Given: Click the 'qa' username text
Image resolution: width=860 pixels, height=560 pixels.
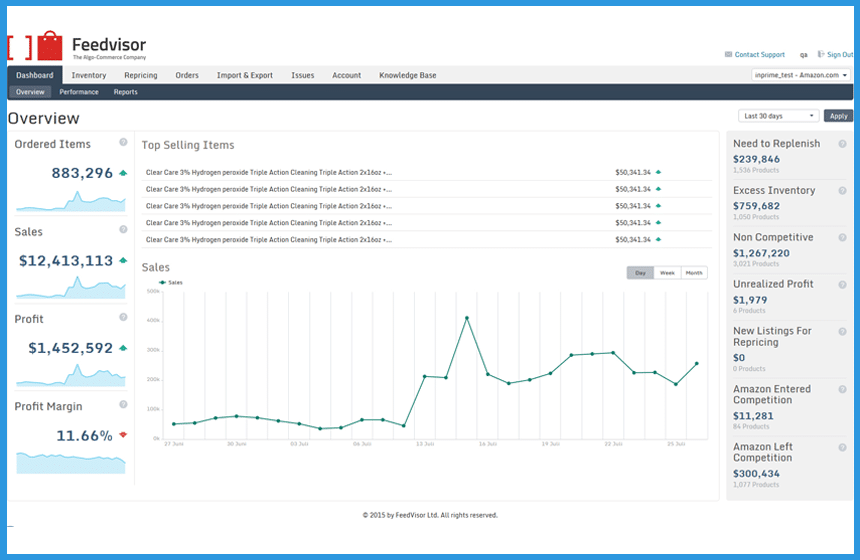Looking at the screenshot, I should tap(804, 55).
